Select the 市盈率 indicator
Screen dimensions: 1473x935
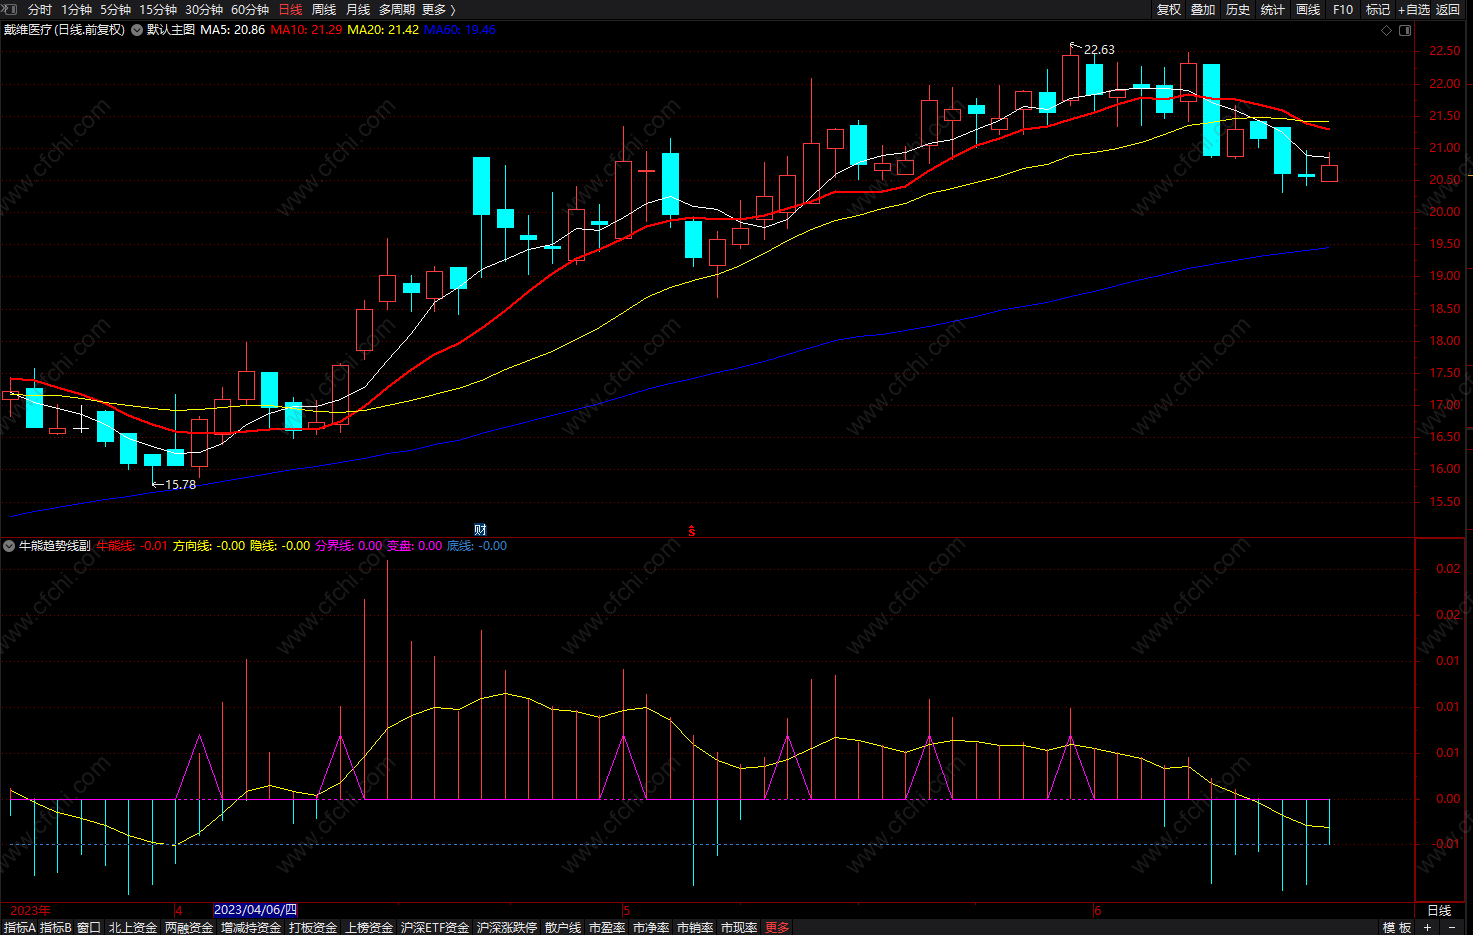point(607,927)
